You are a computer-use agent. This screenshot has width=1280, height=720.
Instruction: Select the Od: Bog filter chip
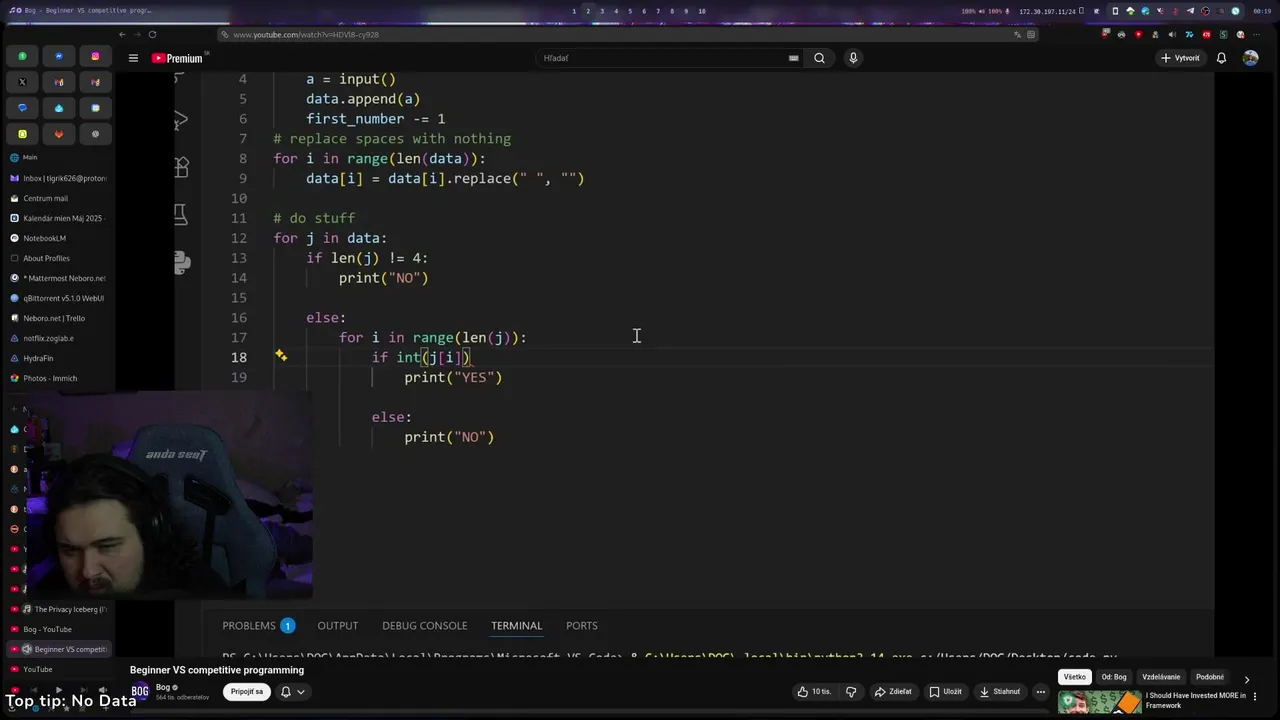pos(1114,677)
